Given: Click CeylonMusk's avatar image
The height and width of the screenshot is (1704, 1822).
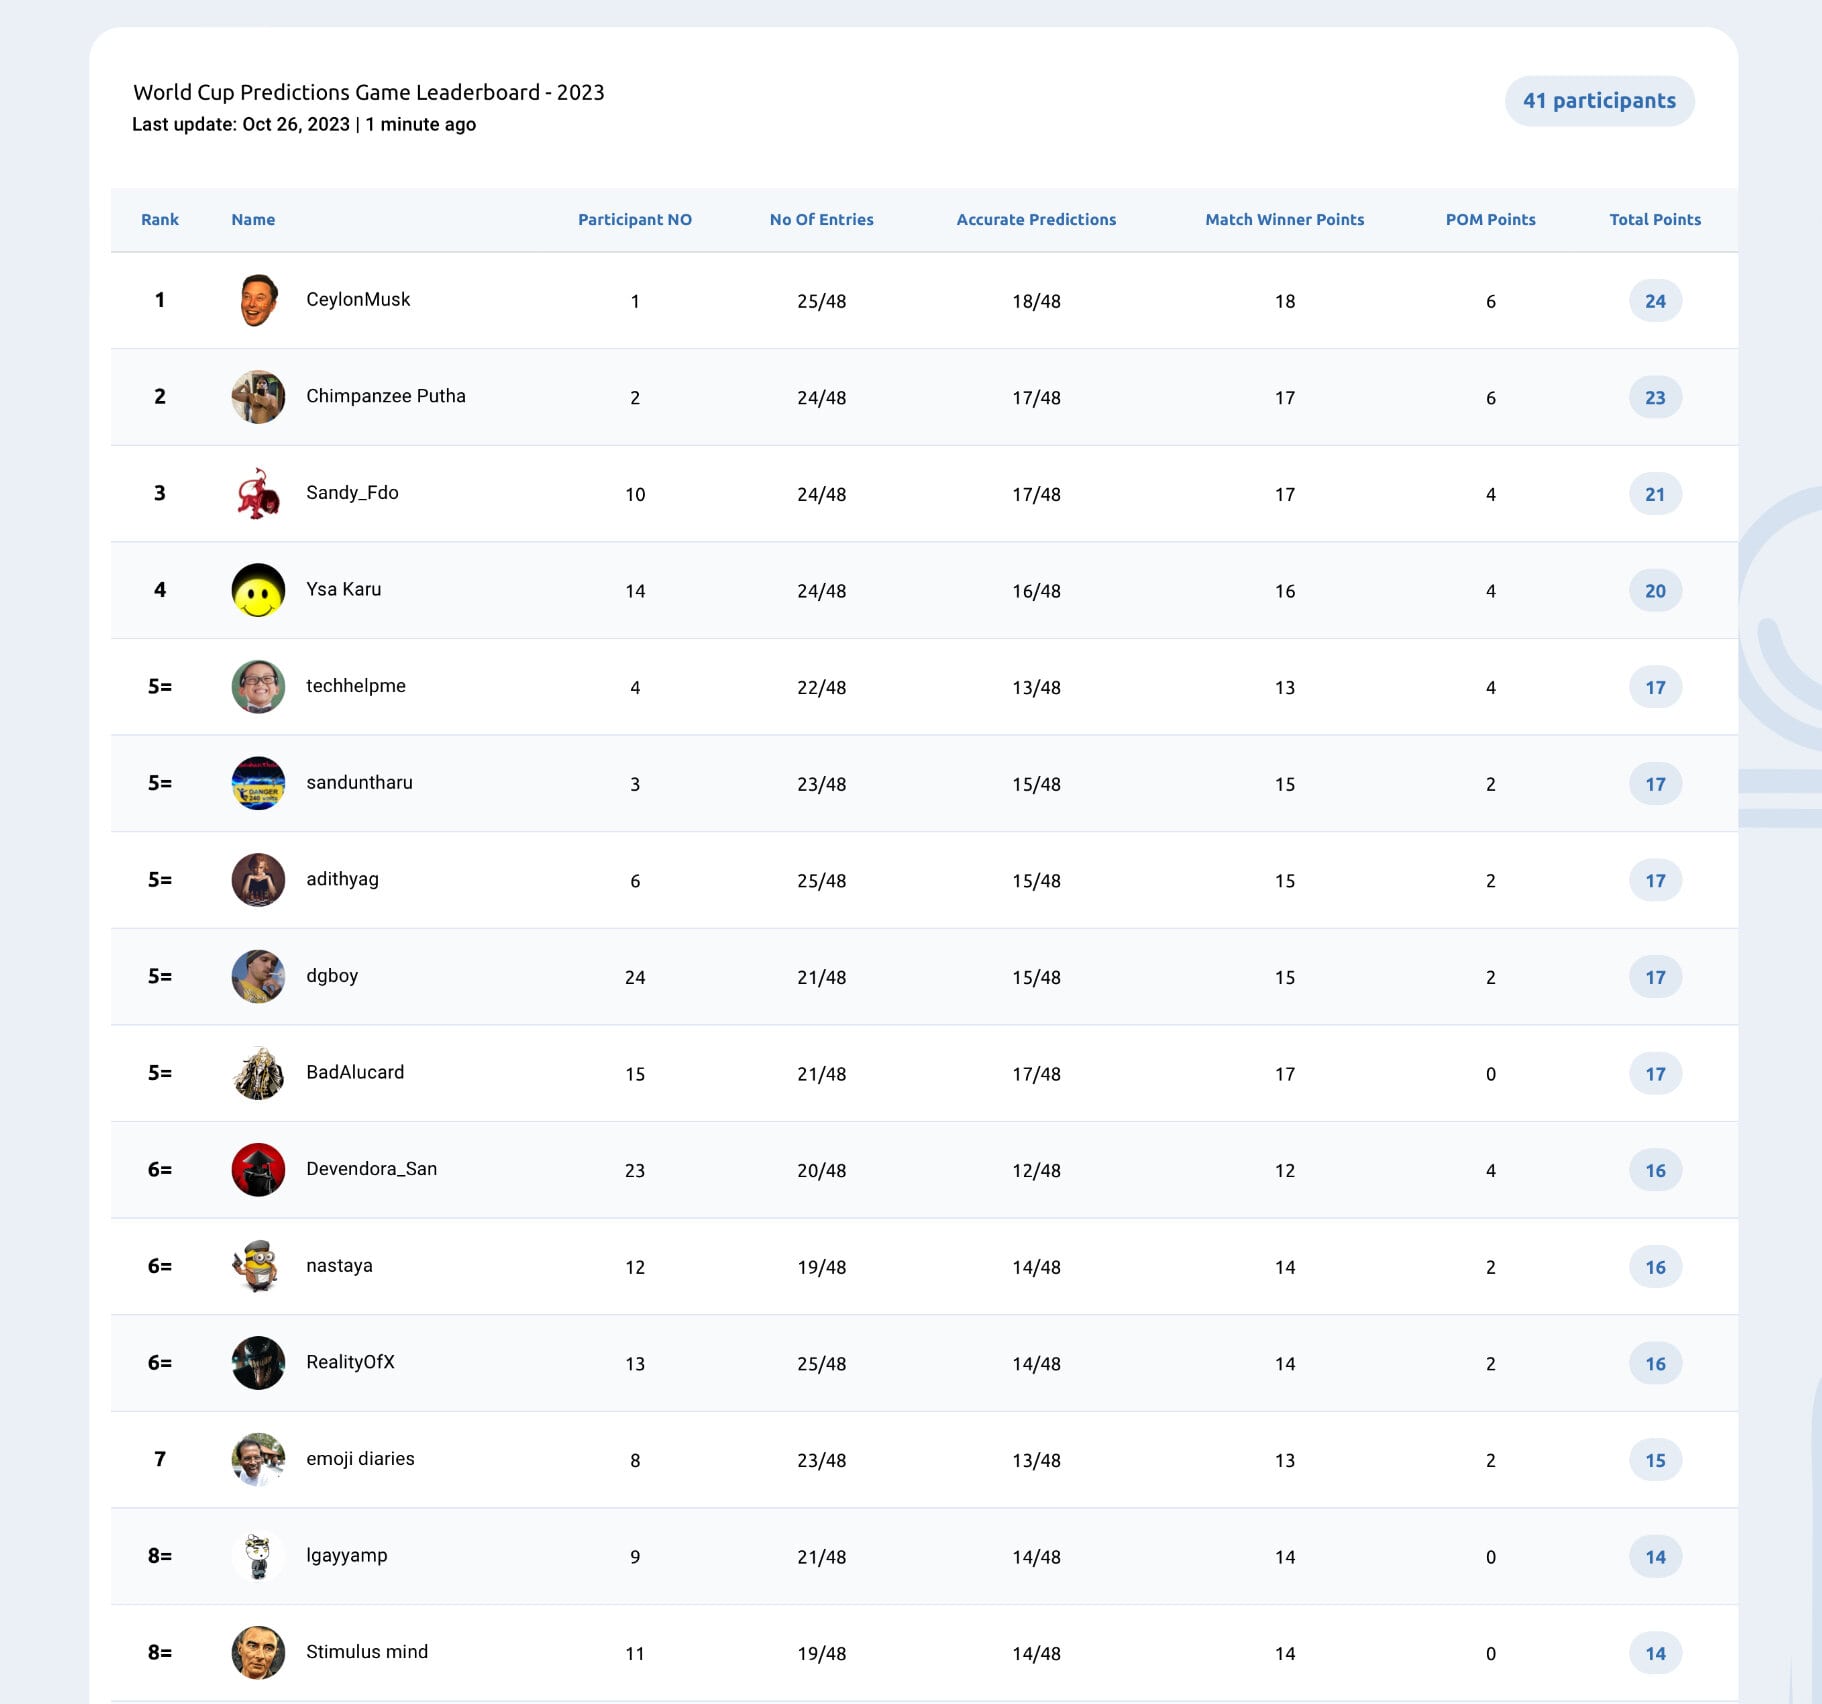Looking at the screenshot, I should coord(258,300).
